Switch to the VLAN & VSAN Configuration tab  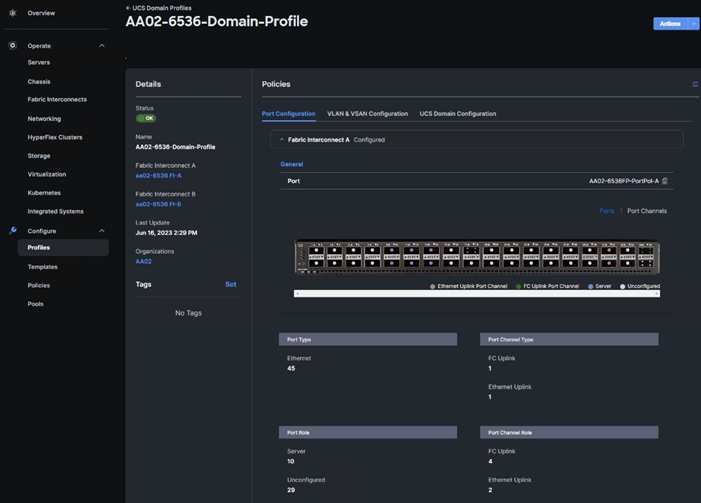tap(367, 114)
